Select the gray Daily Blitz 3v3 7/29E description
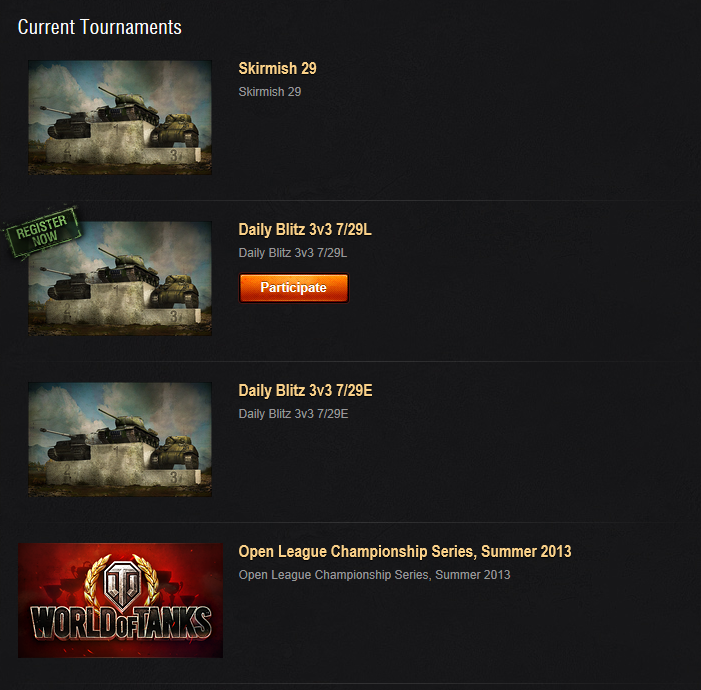The image size is (701, 690). coord(293,414)
